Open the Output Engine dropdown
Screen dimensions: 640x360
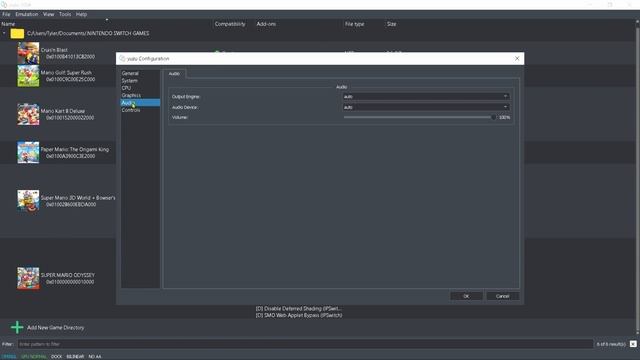coord(426,97)
